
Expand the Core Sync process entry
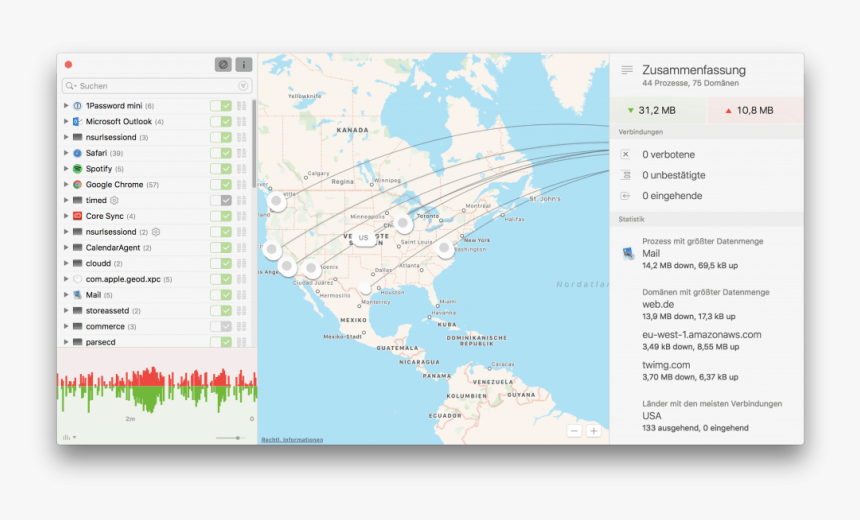[66, 216]
